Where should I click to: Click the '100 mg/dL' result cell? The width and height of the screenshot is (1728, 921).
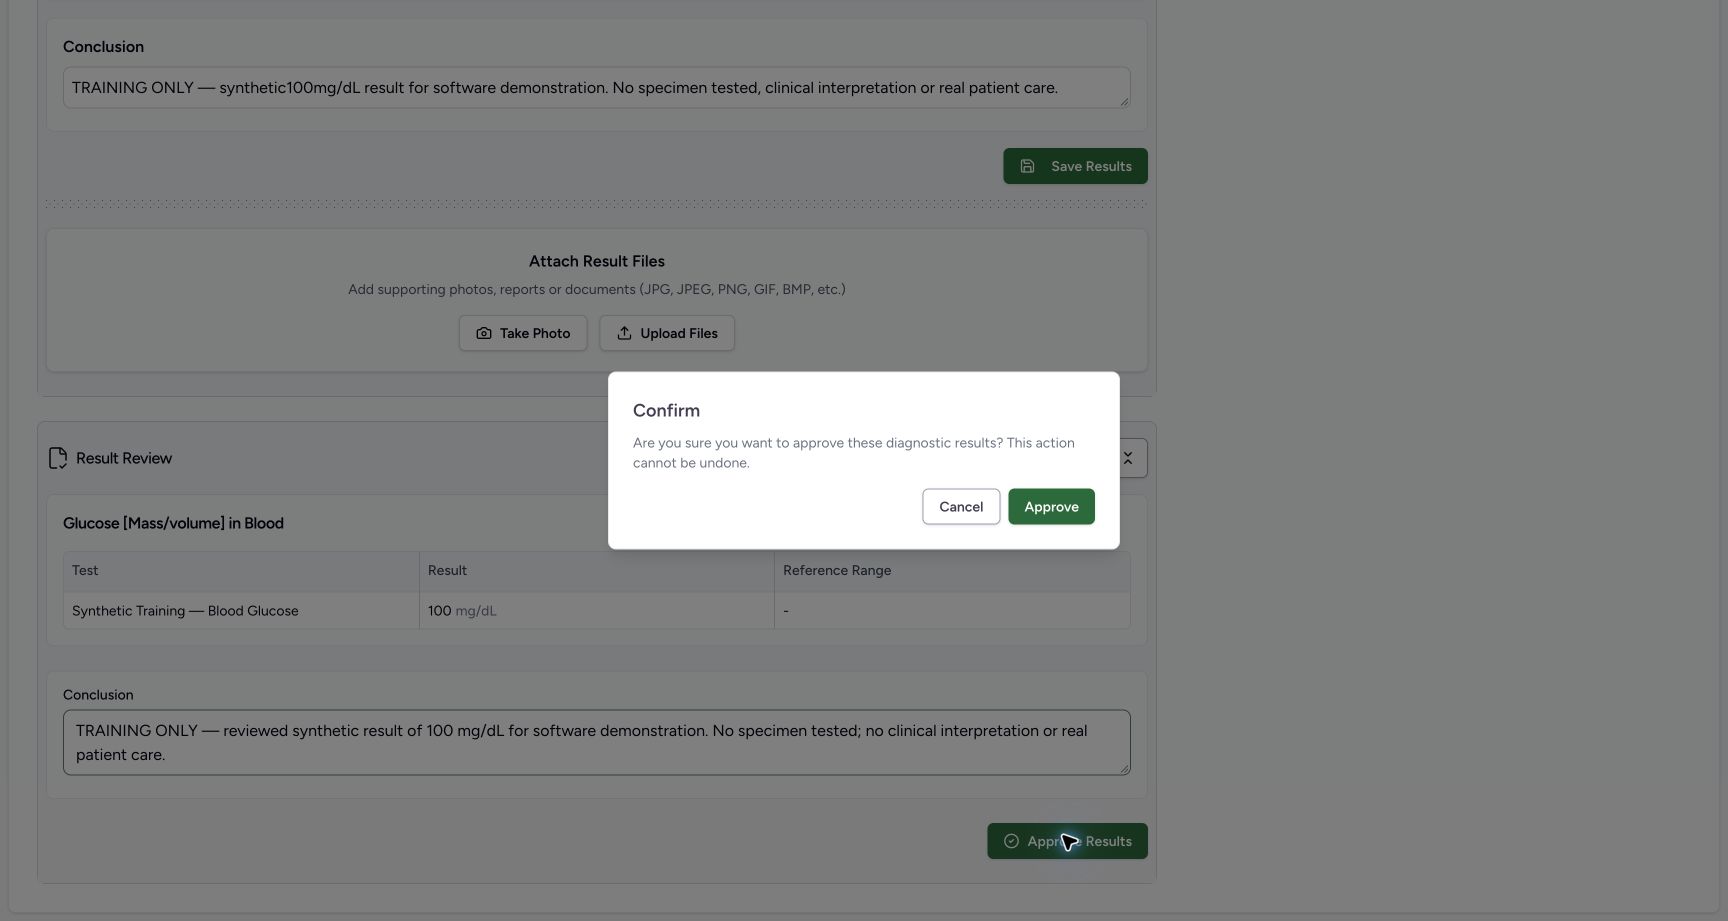click(597, 611)
